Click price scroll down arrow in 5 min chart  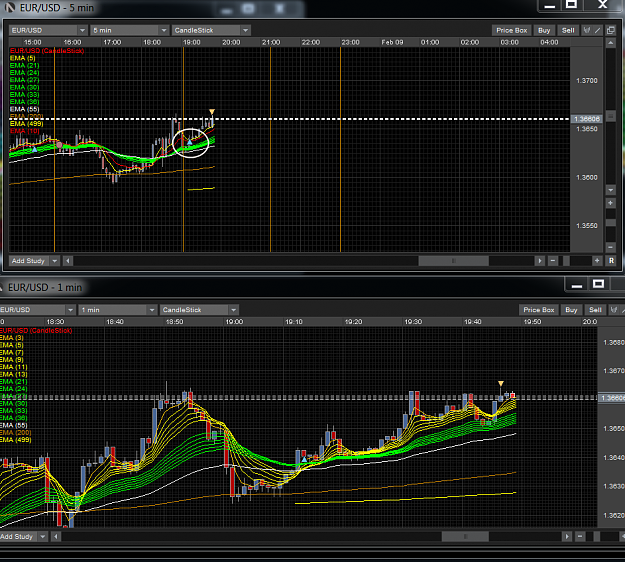(x=610, y=190)
